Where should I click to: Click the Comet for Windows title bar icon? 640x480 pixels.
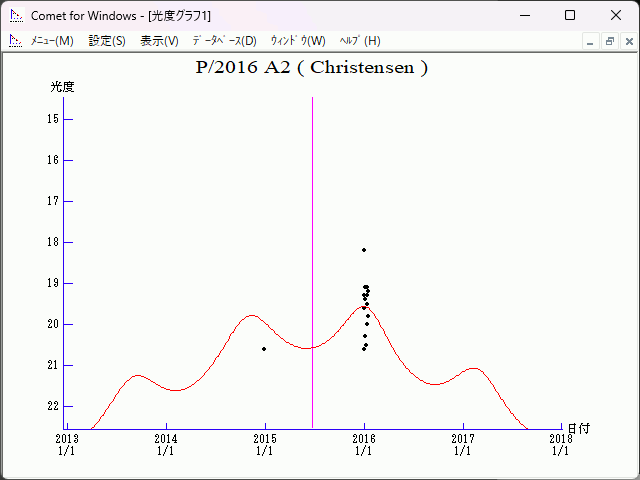(15, 15)
